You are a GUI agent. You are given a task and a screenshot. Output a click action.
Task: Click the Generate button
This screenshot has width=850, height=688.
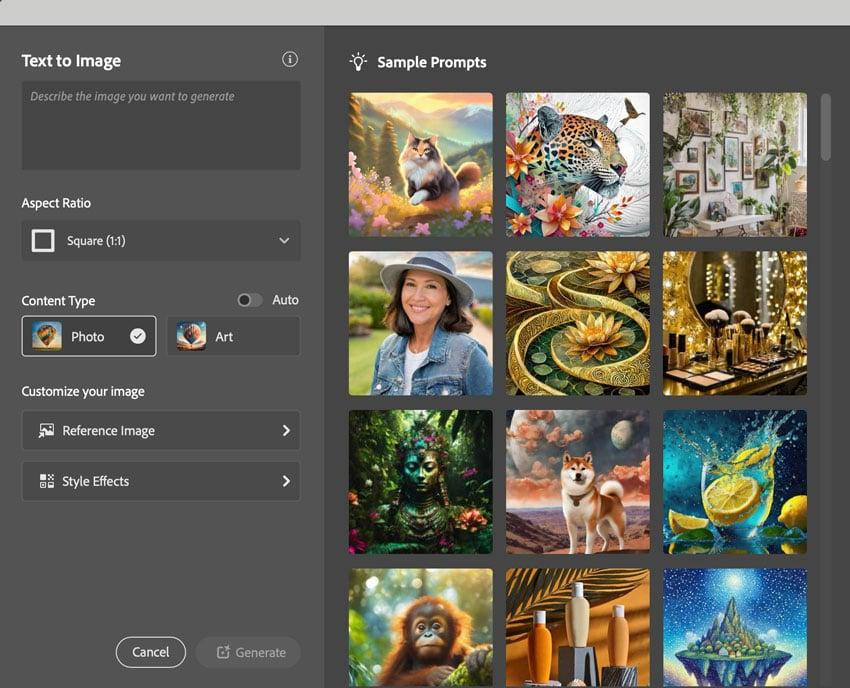[248, 652]
